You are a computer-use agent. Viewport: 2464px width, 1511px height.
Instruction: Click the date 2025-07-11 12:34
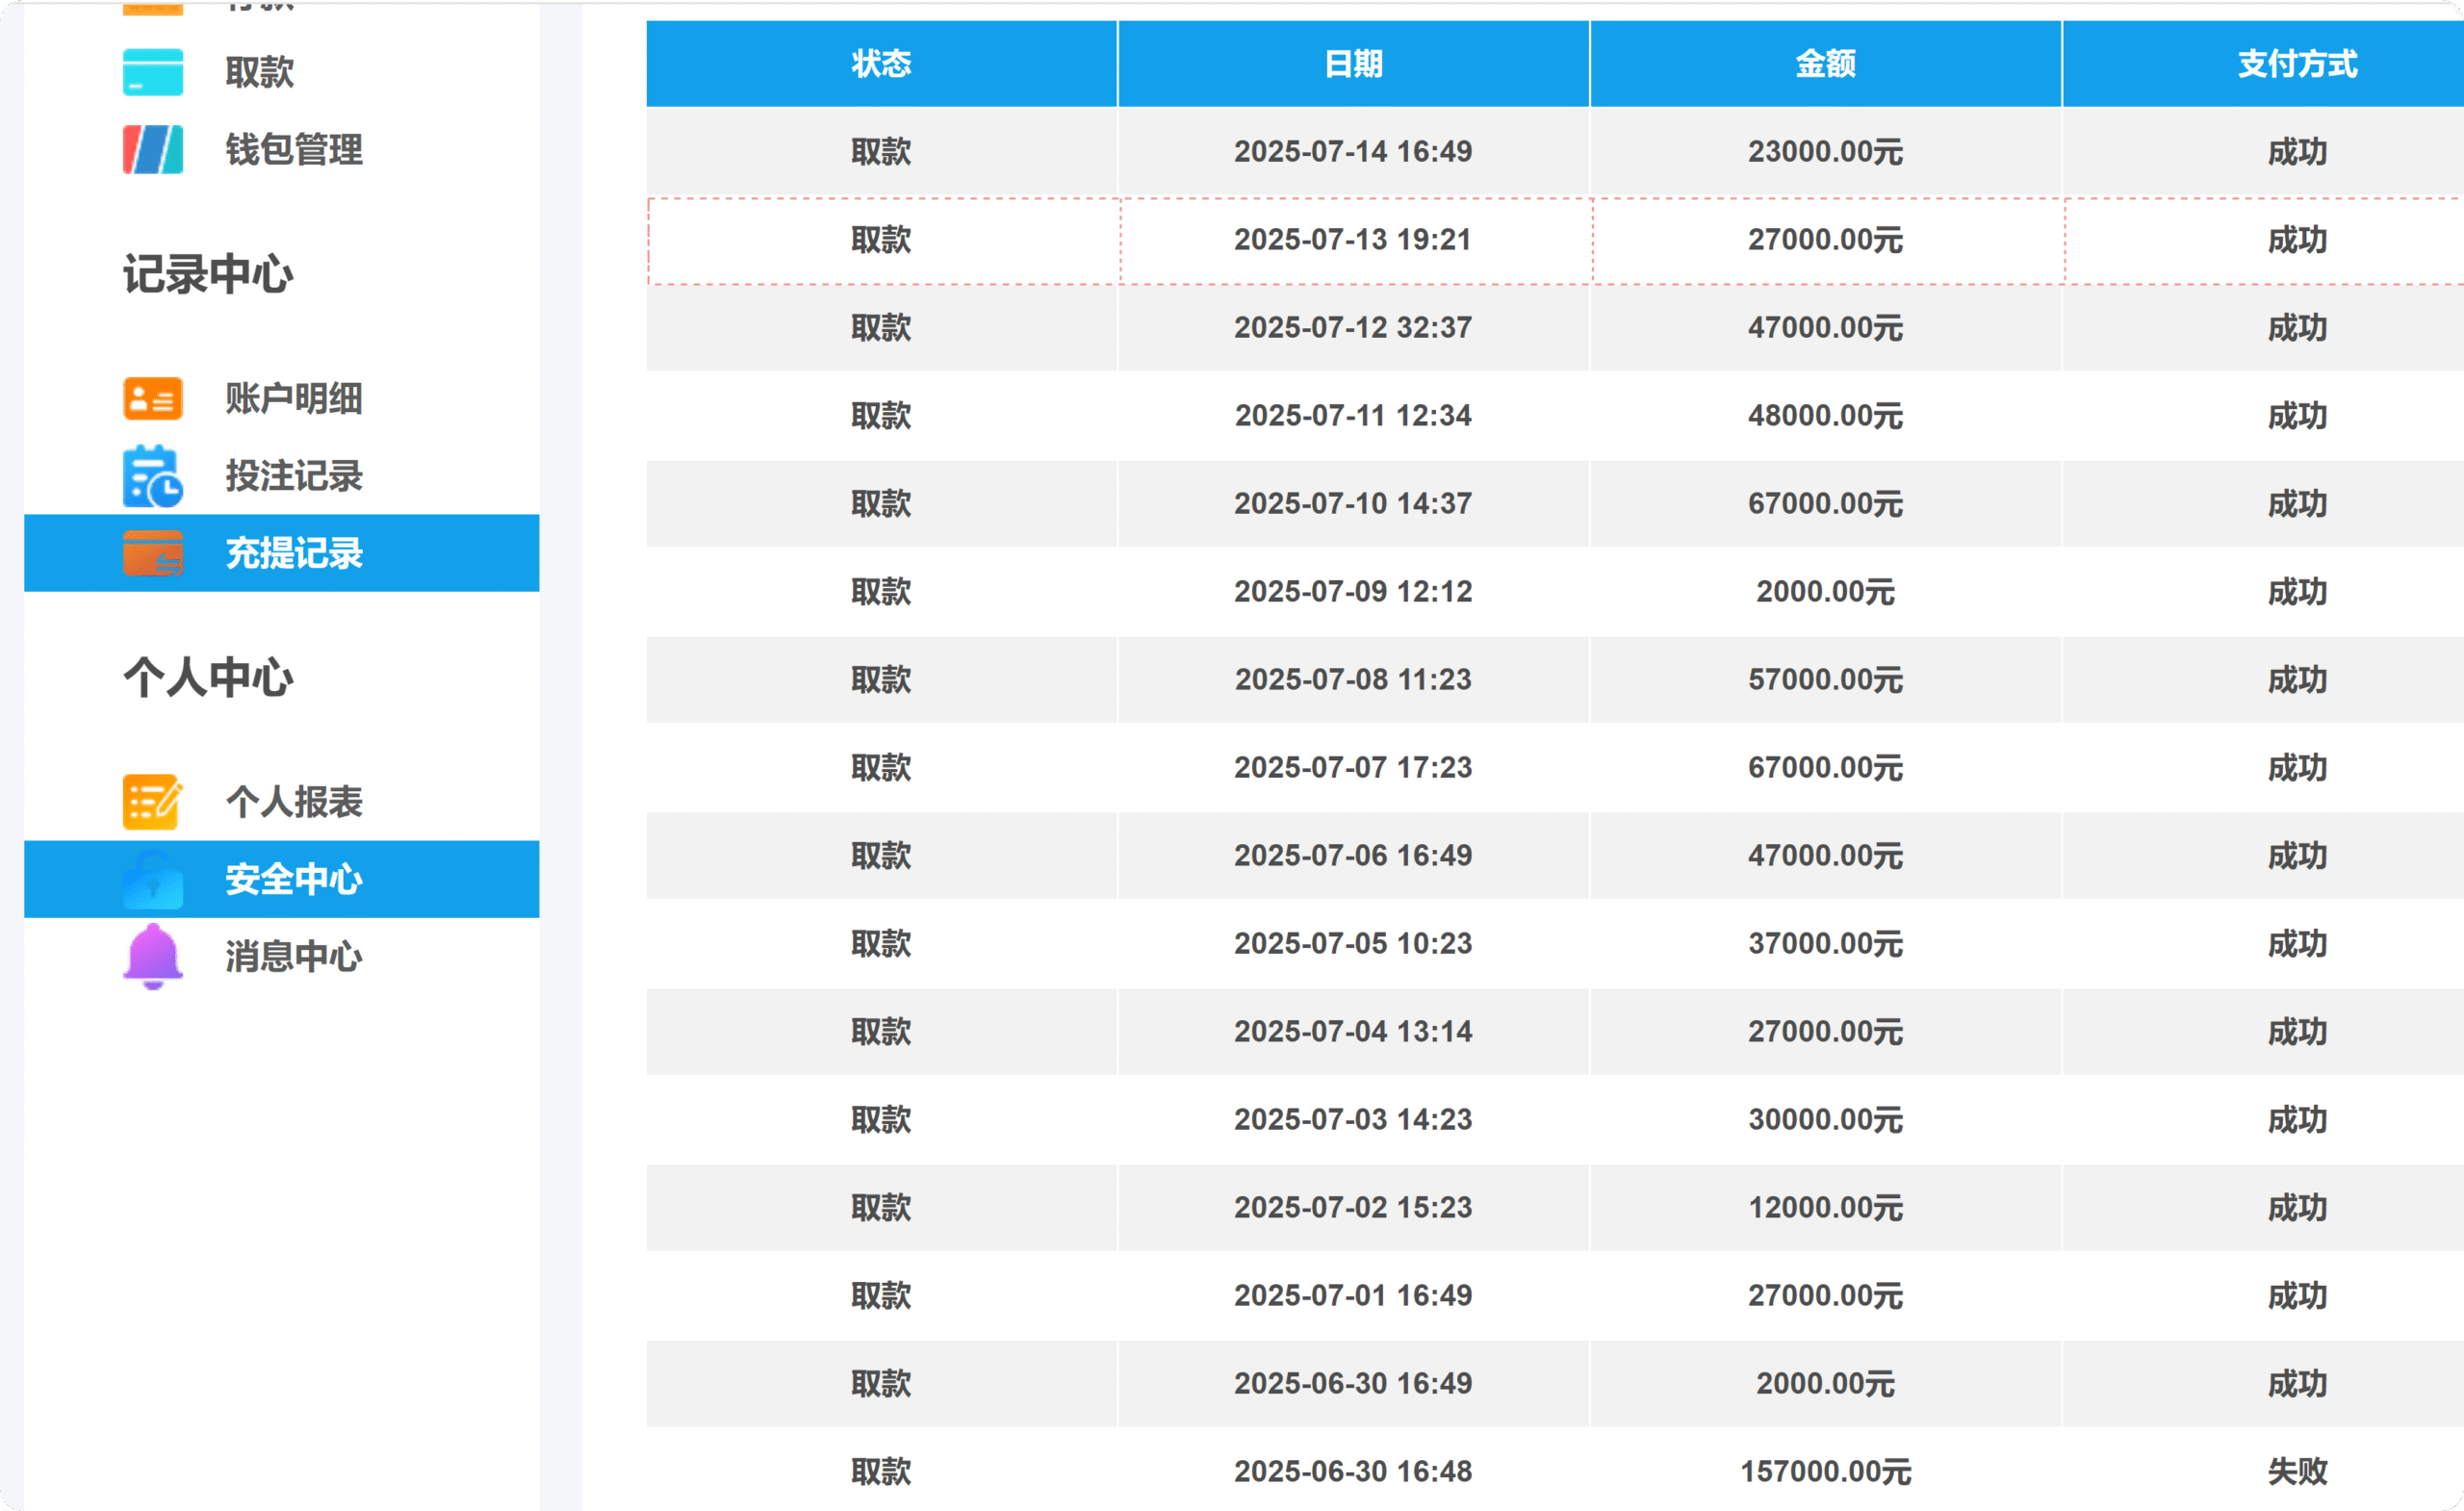click(1353, 416)
